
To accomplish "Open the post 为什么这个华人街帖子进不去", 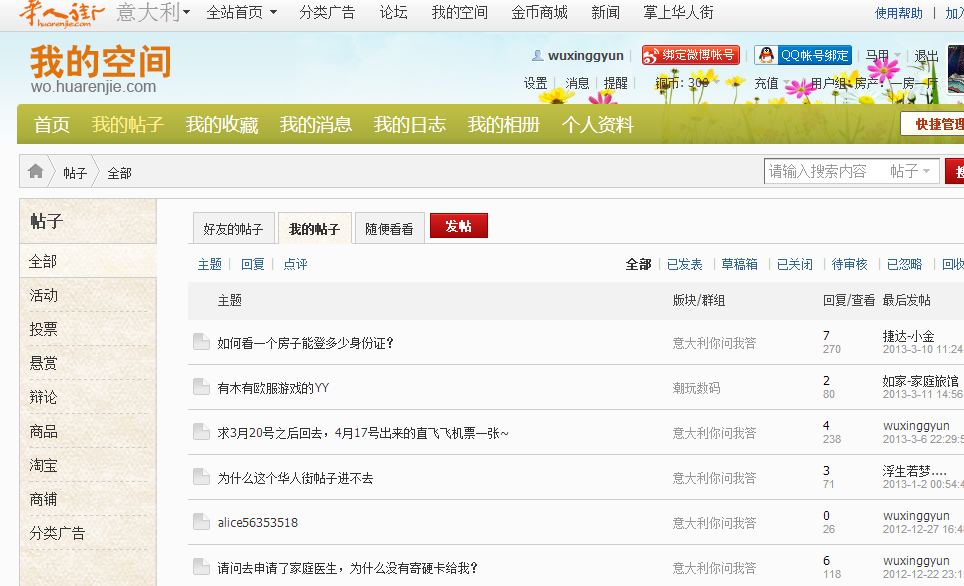I will pyautogui.click(x=295, y=478).
